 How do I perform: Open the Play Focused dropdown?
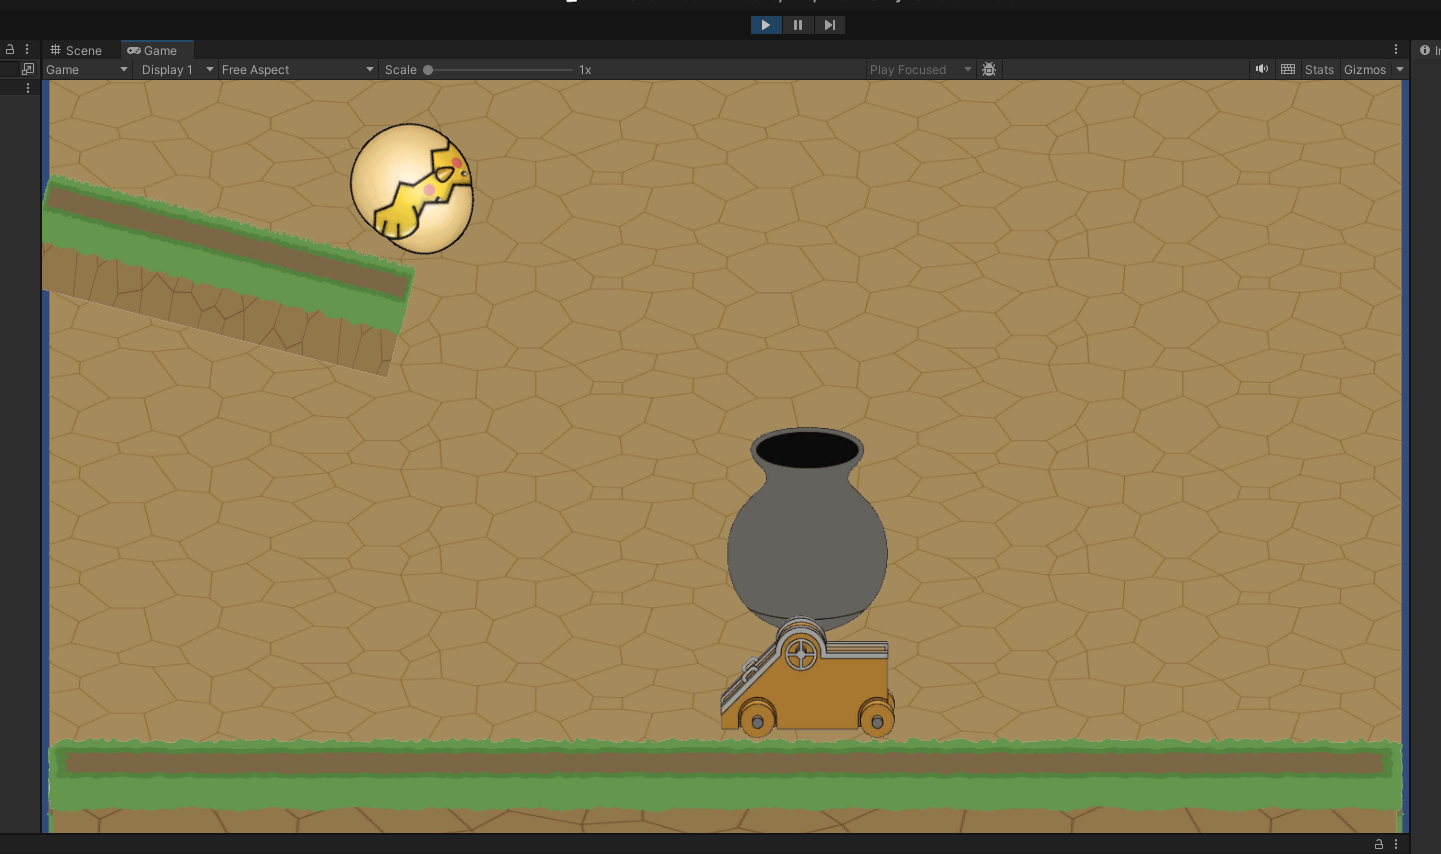point(920,69)
